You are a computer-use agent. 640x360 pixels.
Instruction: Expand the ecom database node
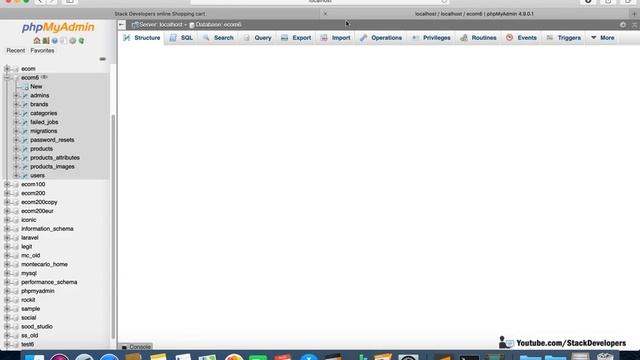7,69
